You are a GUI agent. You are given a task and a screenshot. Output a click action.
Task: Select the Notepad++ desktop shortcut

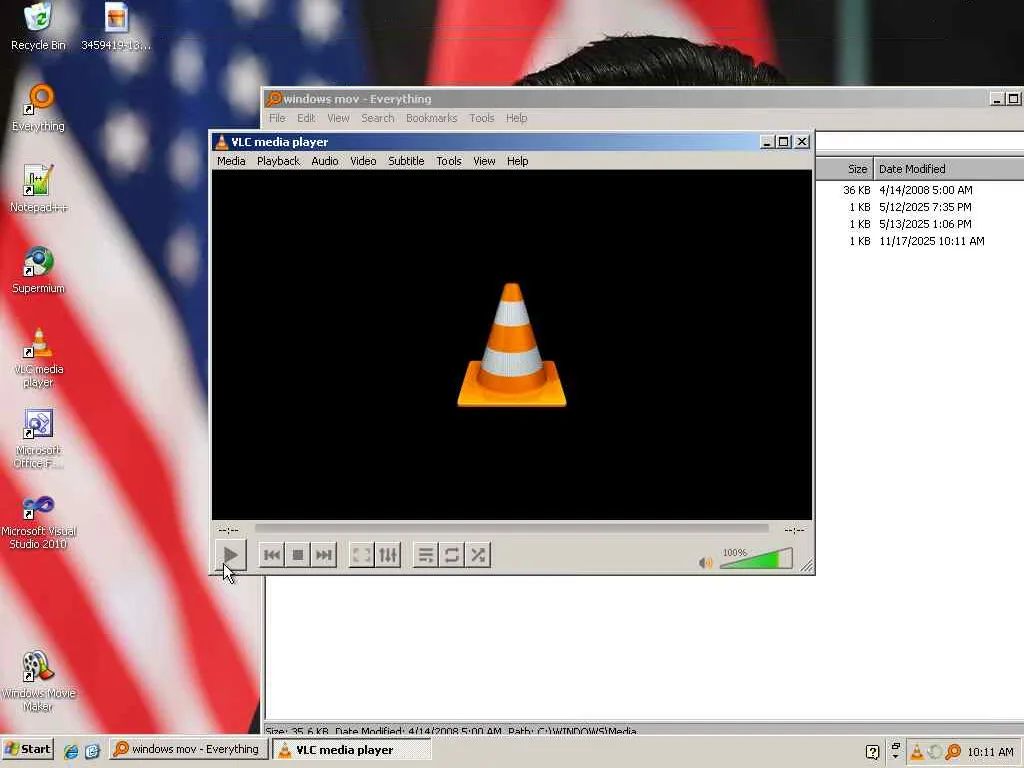click(39, 189)
